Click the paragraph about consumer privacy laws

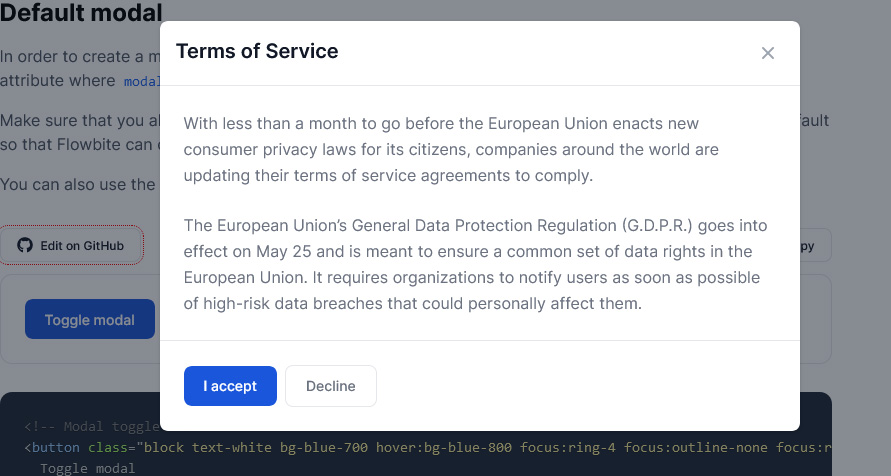click(x=451, y=149)
